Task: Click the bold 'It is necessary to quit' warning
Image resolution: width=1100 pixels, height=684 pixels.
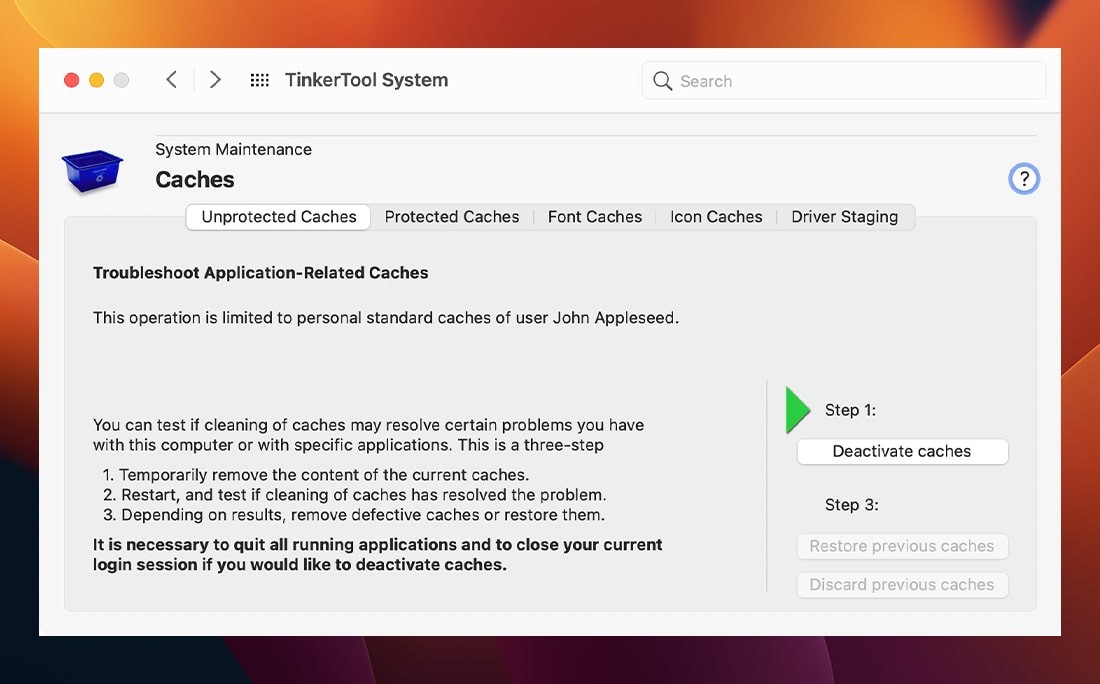Action: tap(377, 554)
